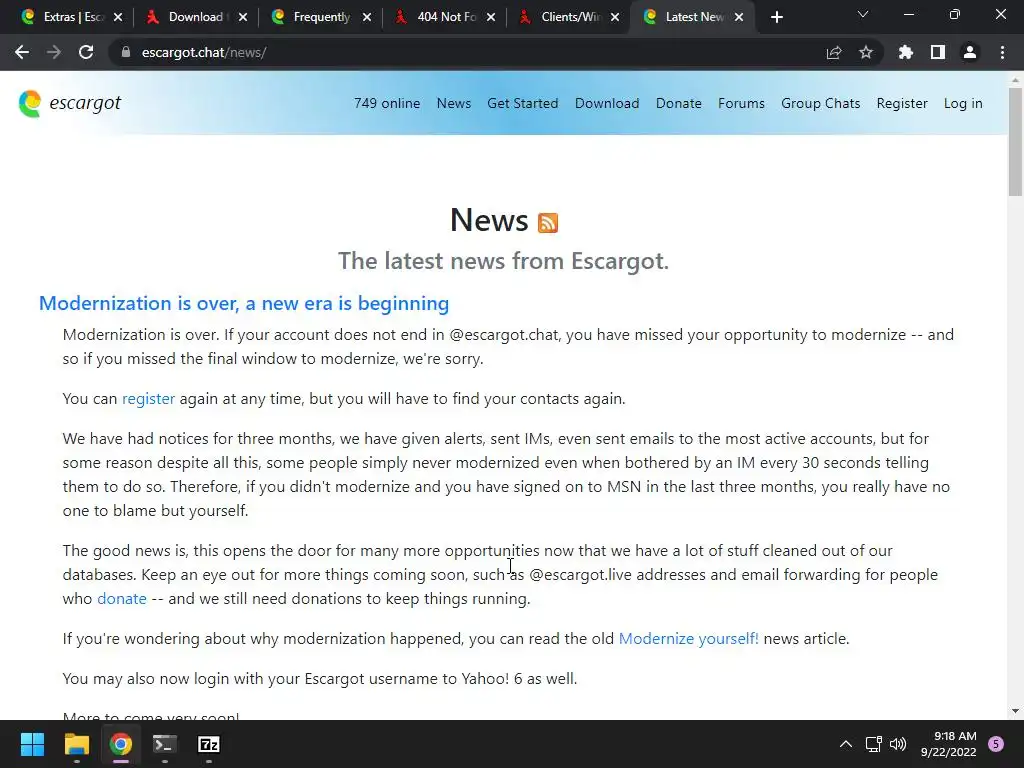Viewport: 1024px width, 768px height.
Task: Click the Chrome taskbar icon
Action: 121,744
